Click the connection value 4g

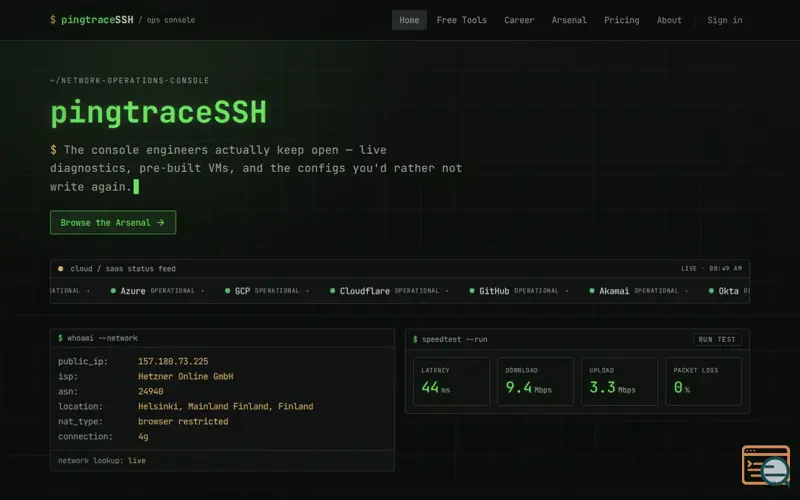click(143, 437)
